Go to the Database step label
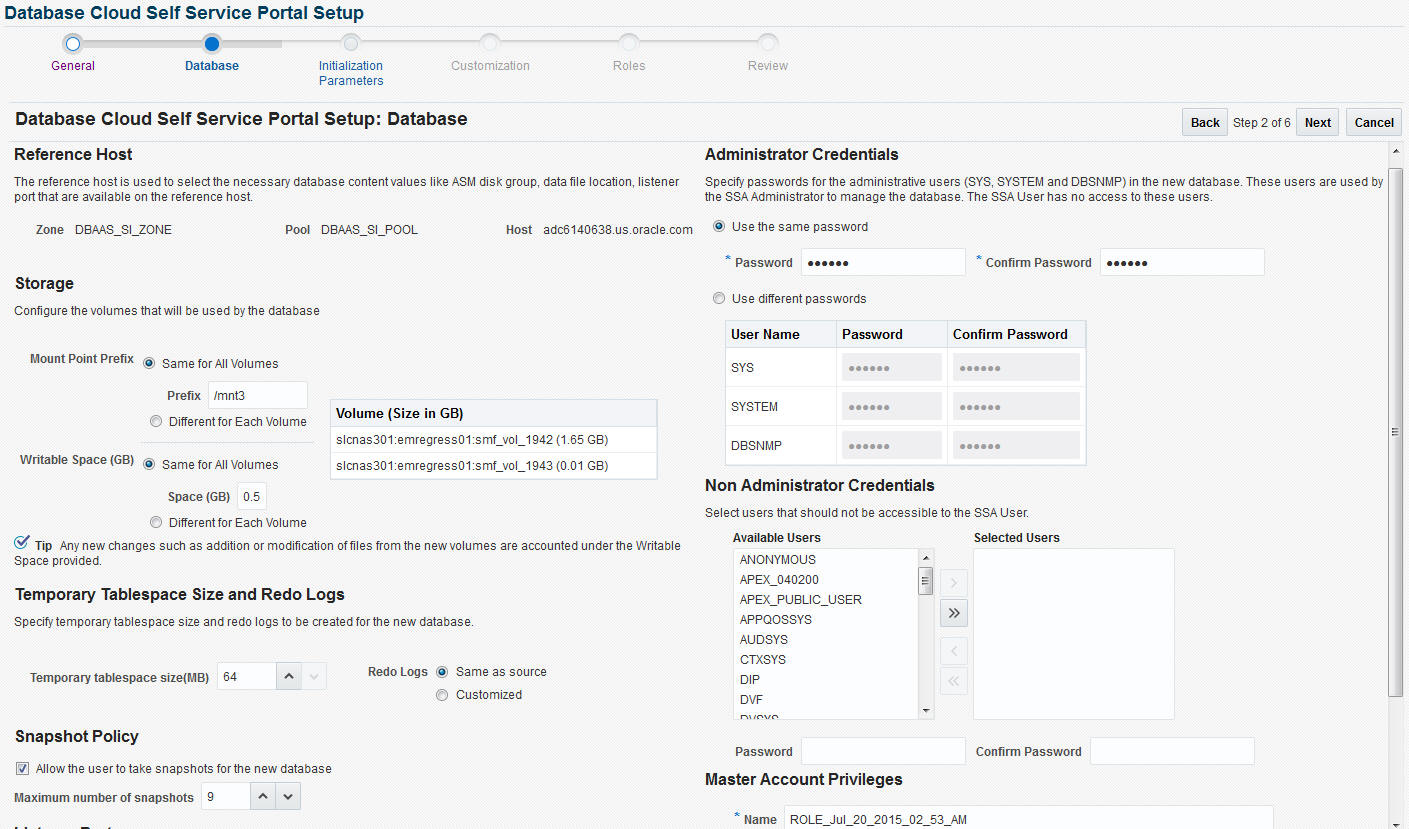Viewport: 1409px width, 829px height. 212,66
